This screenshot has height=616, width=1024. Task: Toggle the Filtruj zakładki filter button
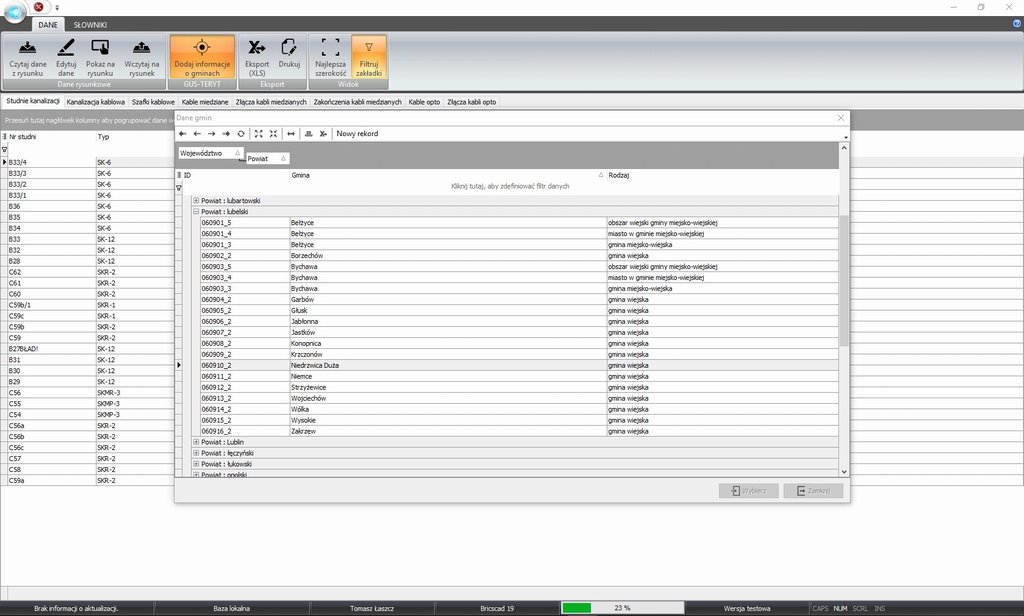368,48
